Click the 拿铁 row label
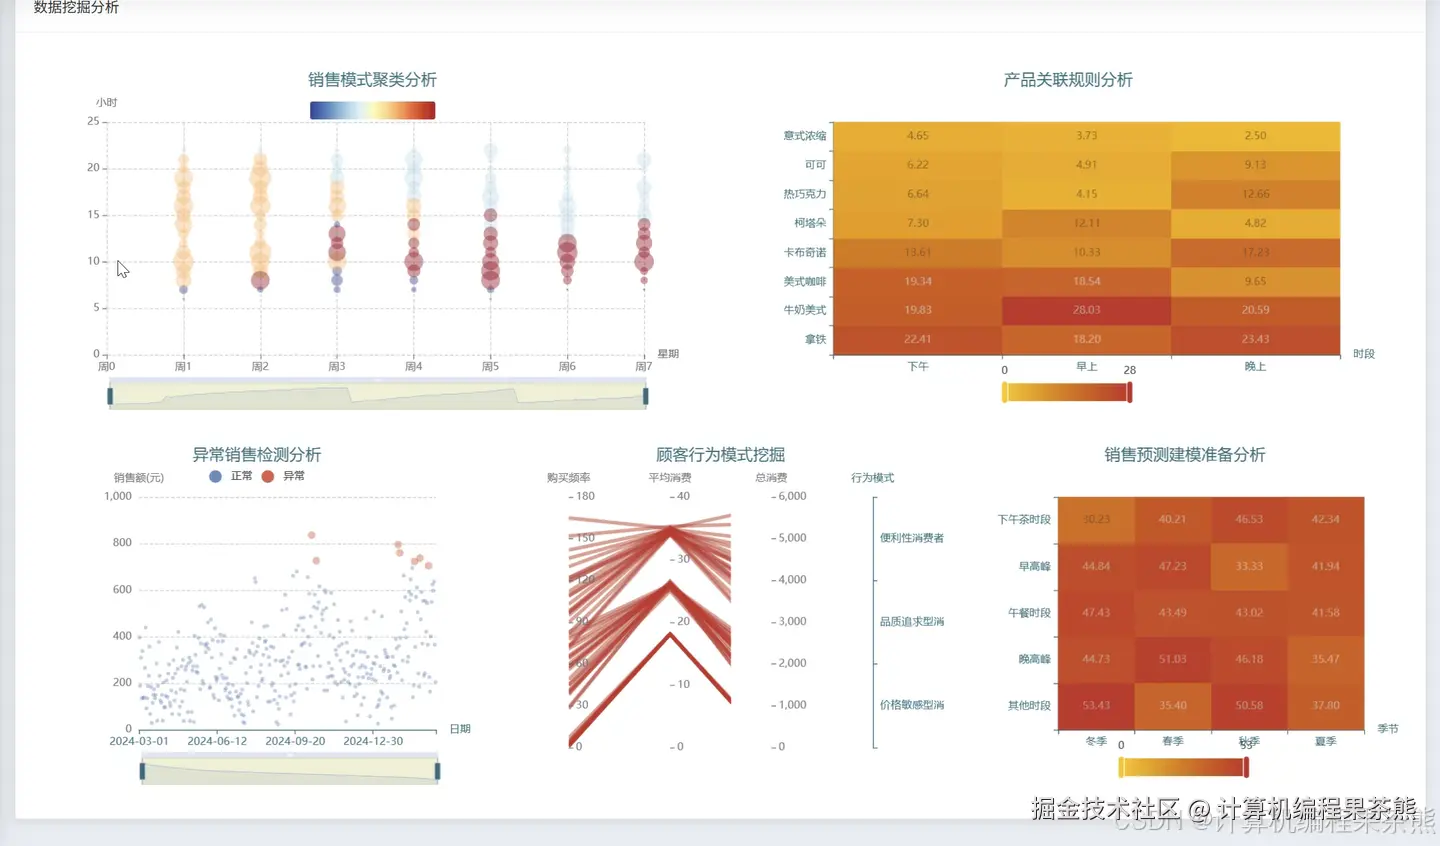1440x846 pixels. [x=816, y=340]
